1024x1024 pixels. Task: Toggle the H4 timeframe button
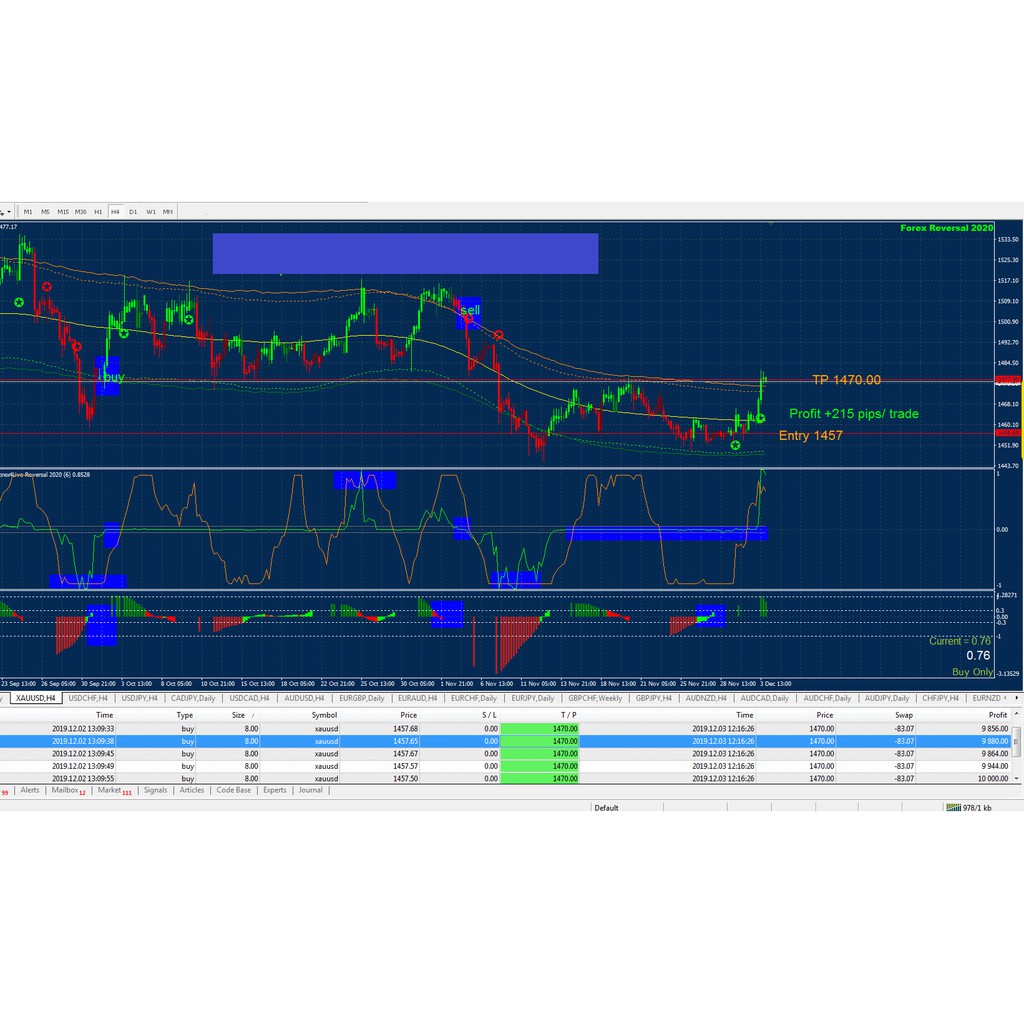pos(115,212)
